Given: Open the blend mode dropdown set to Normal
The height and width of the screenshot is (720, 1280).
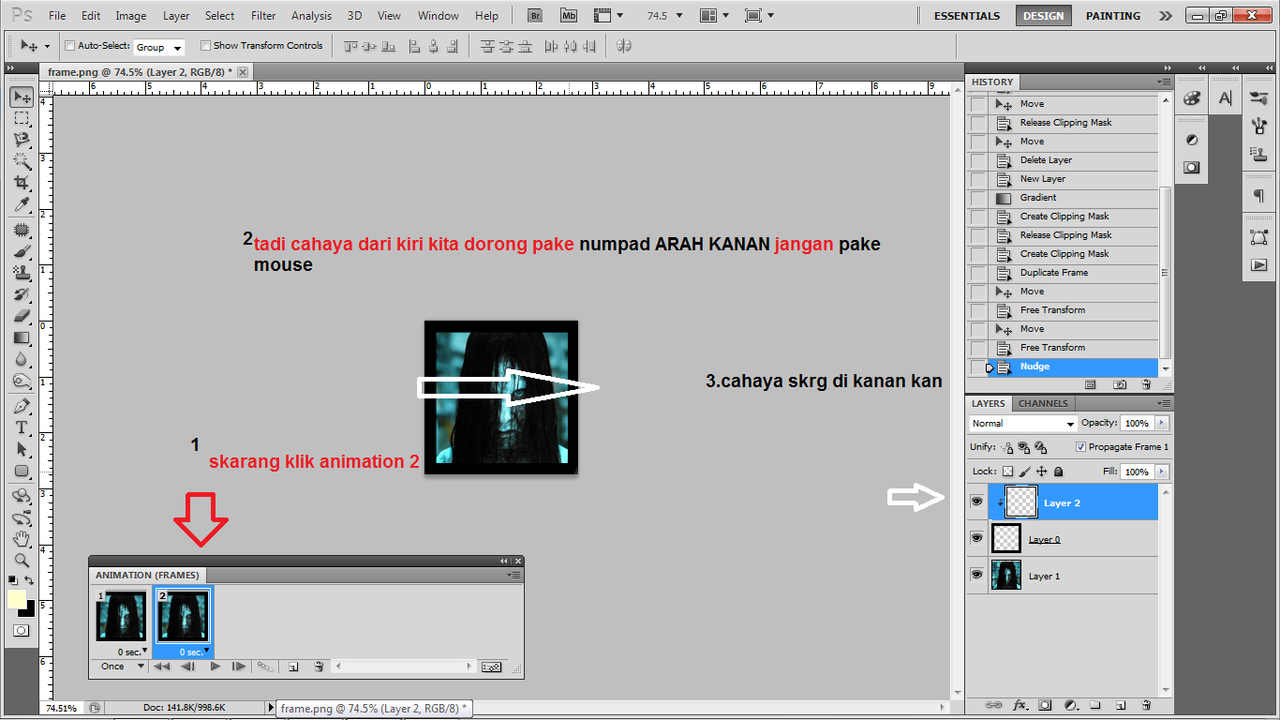Looking at the screenshot, I should [x=1022, y=423].
